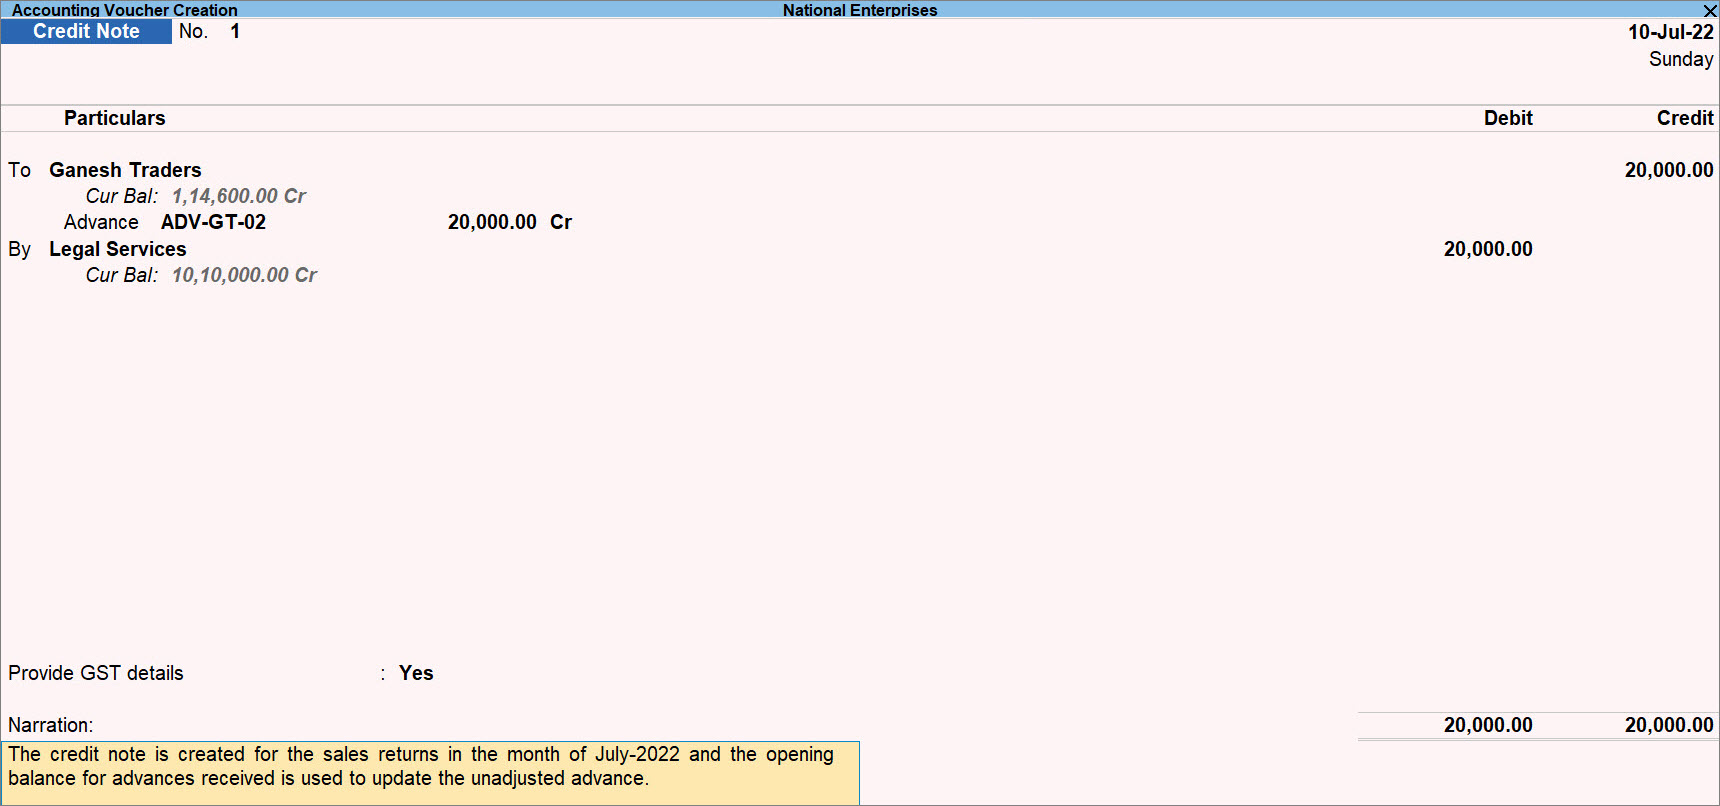Click the Narration label

[x=50, y=725]
